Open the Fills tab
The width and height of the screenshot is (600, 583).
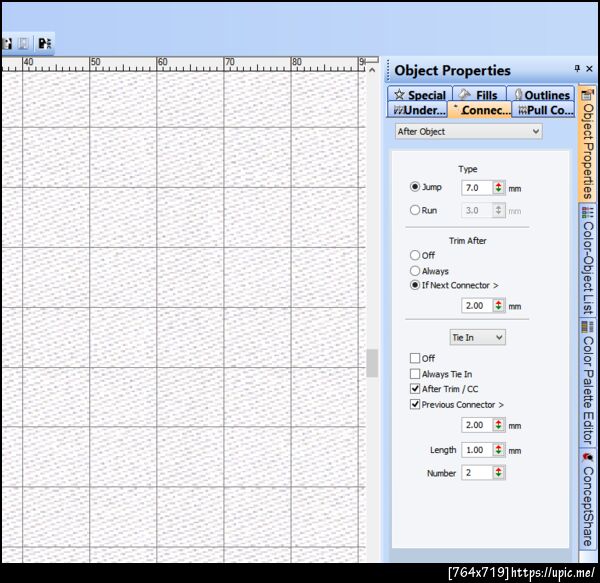[479, 94]
